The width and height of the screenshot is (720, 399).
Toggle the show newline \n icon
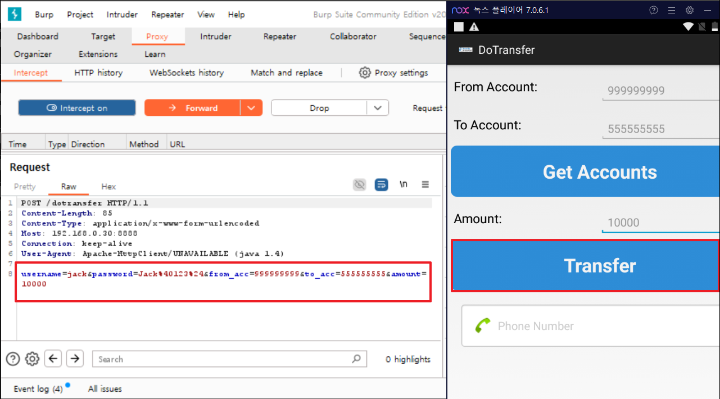(403, 184)
